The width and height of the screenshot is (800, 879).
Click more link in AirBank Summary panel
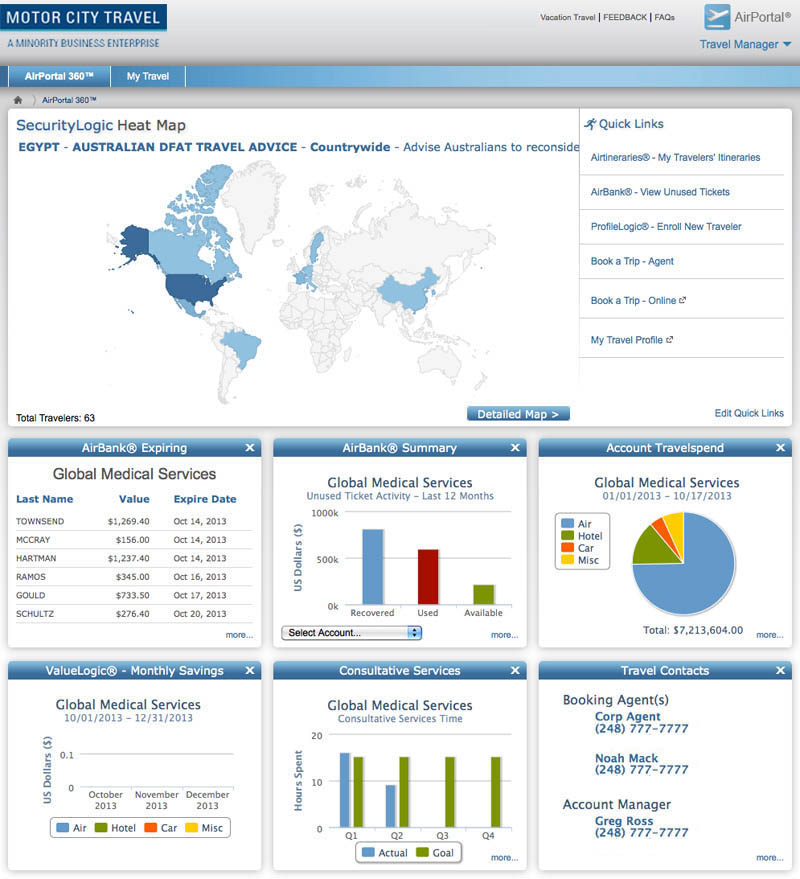click(x=504, y=635)
